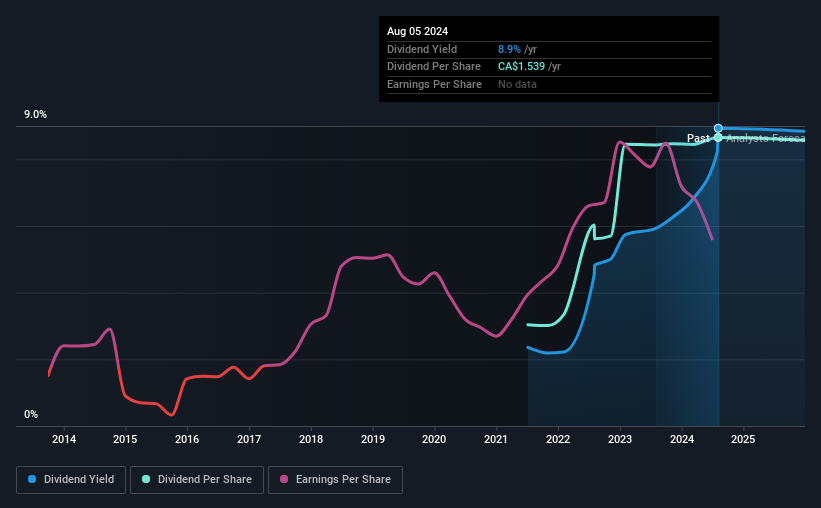Click the 2017 x-axis label
The height and width of the screenshot is (508, 821).
click(249, 439)
